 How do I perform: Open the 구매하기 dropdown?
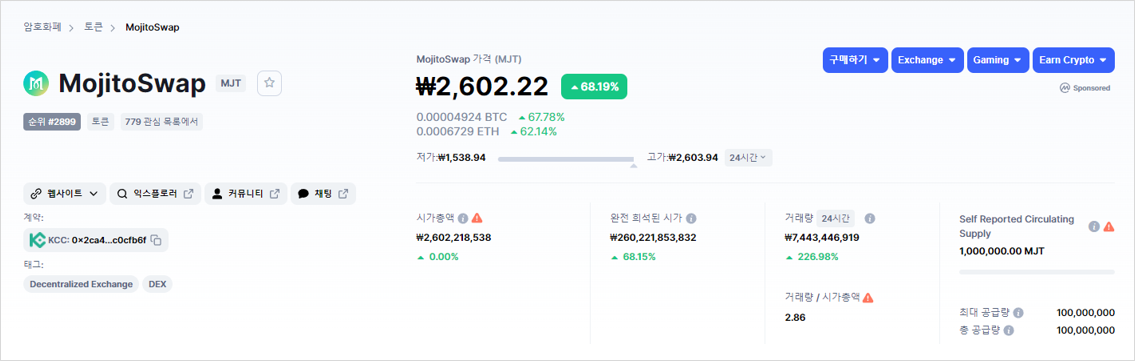tap(855, 60)
